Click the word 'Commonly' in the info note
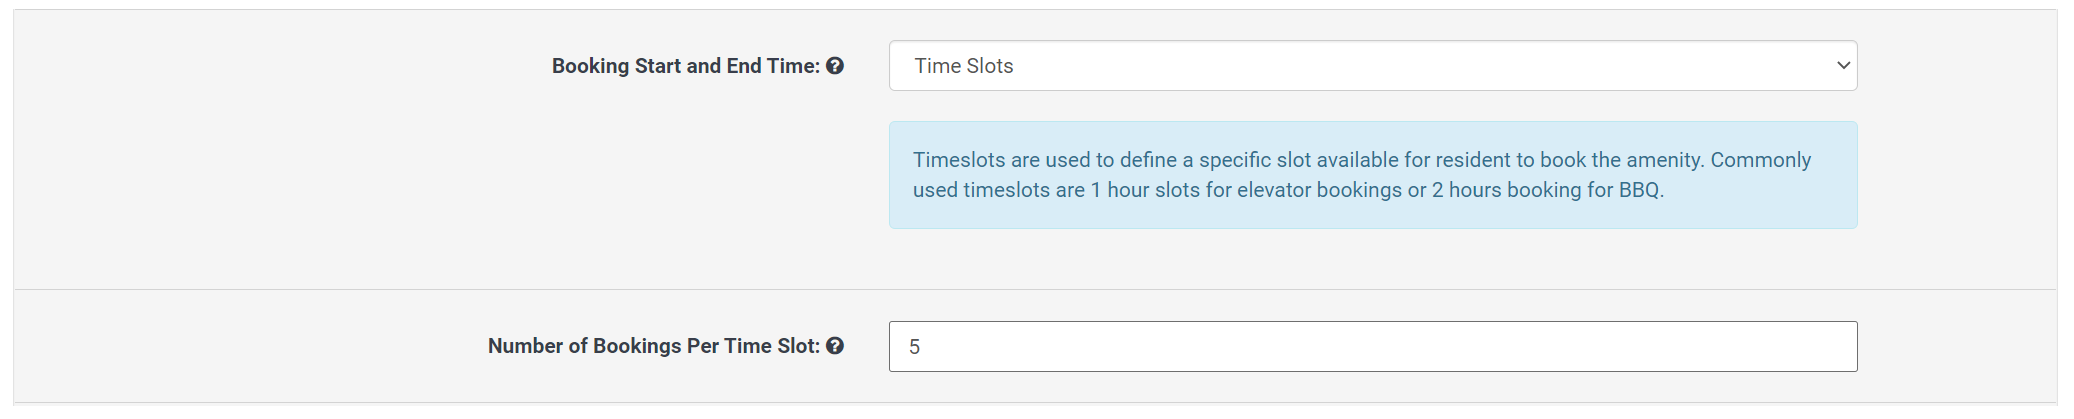 click(1760, 160)
